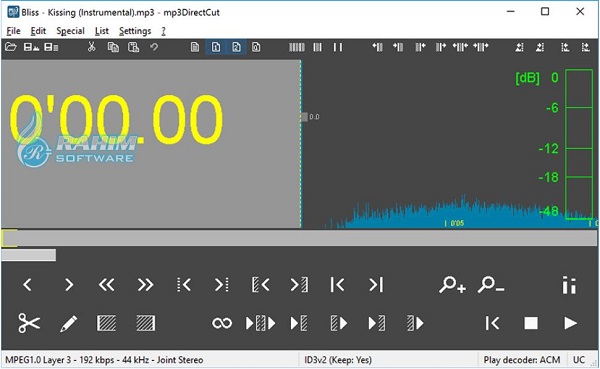Click the Zoom in magnifier icon
This screenshot has width=600, height=369.
tap(452, 285)
